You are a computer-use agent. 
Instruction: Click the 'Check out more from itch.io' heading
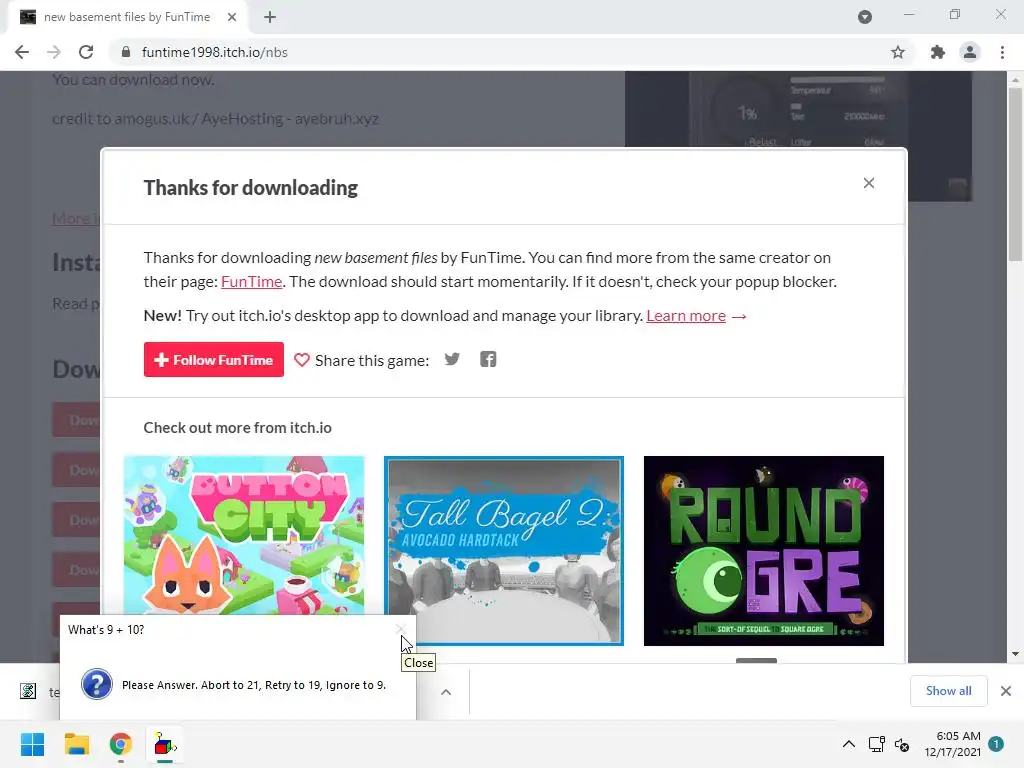tap(238, 428)
